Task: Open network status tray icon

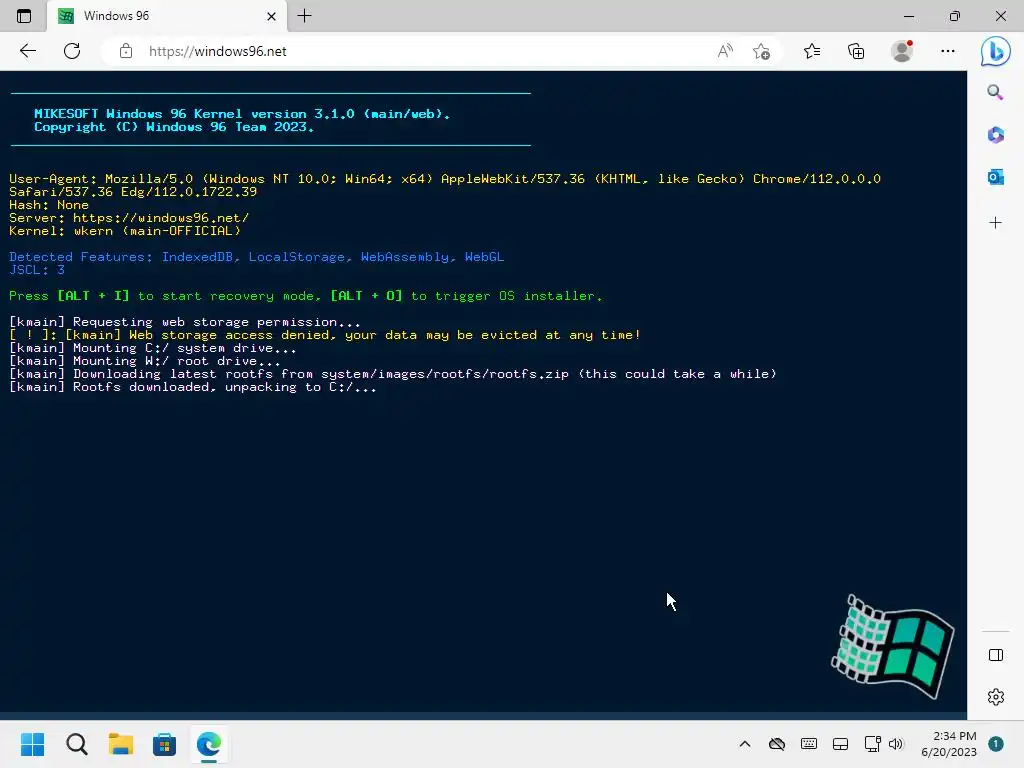Action: [872, 744]
